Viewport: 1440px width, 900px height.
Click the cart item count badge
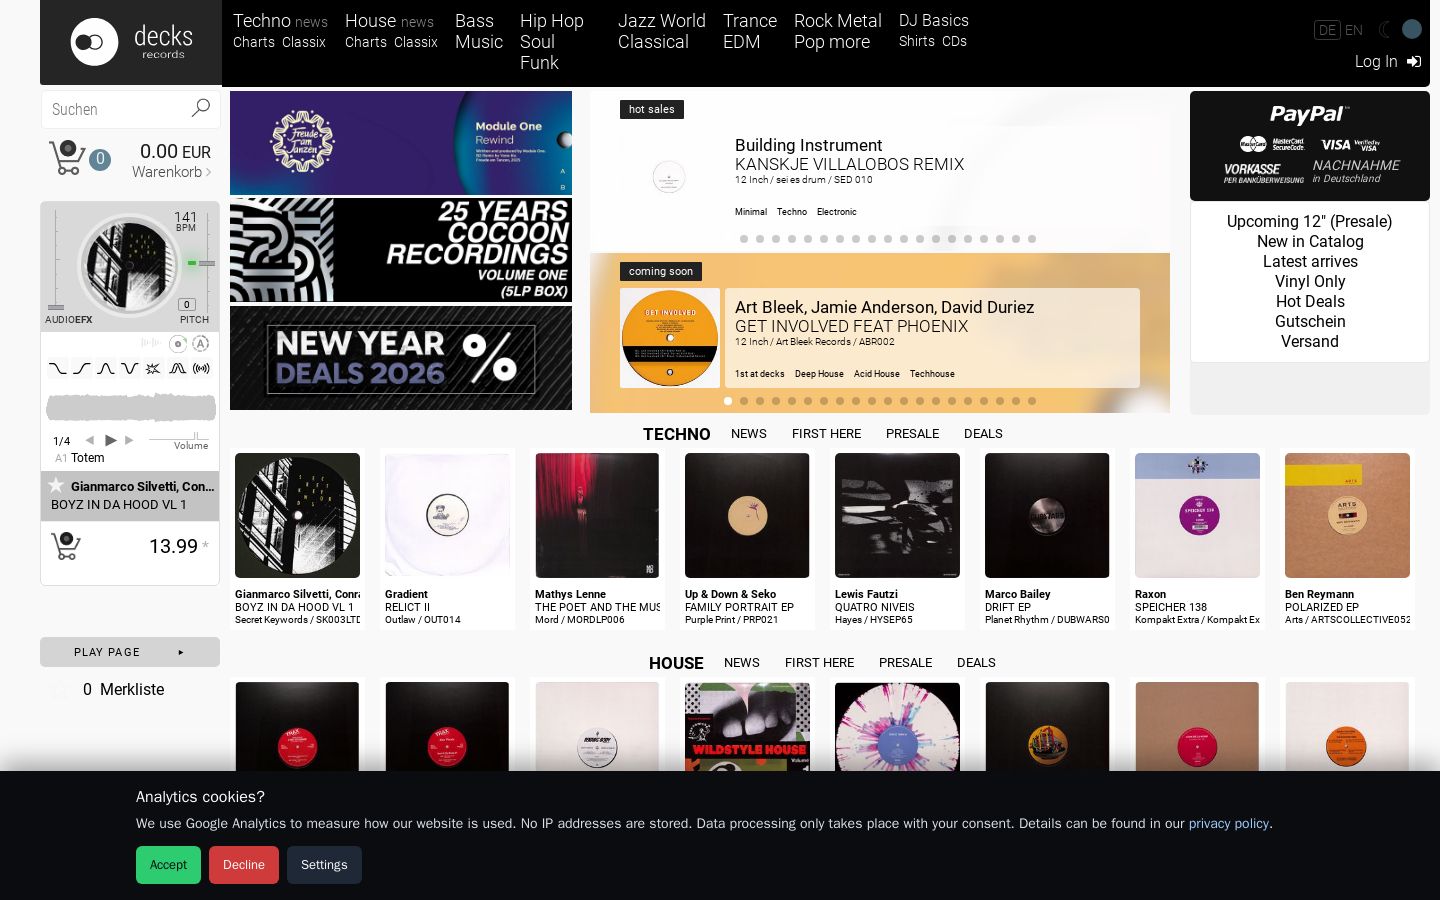click(x=100, y=159)
